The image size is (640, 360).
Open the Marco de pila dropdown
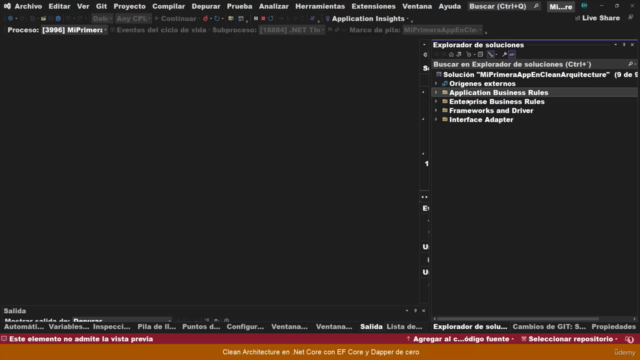click(x=443, y=30)
